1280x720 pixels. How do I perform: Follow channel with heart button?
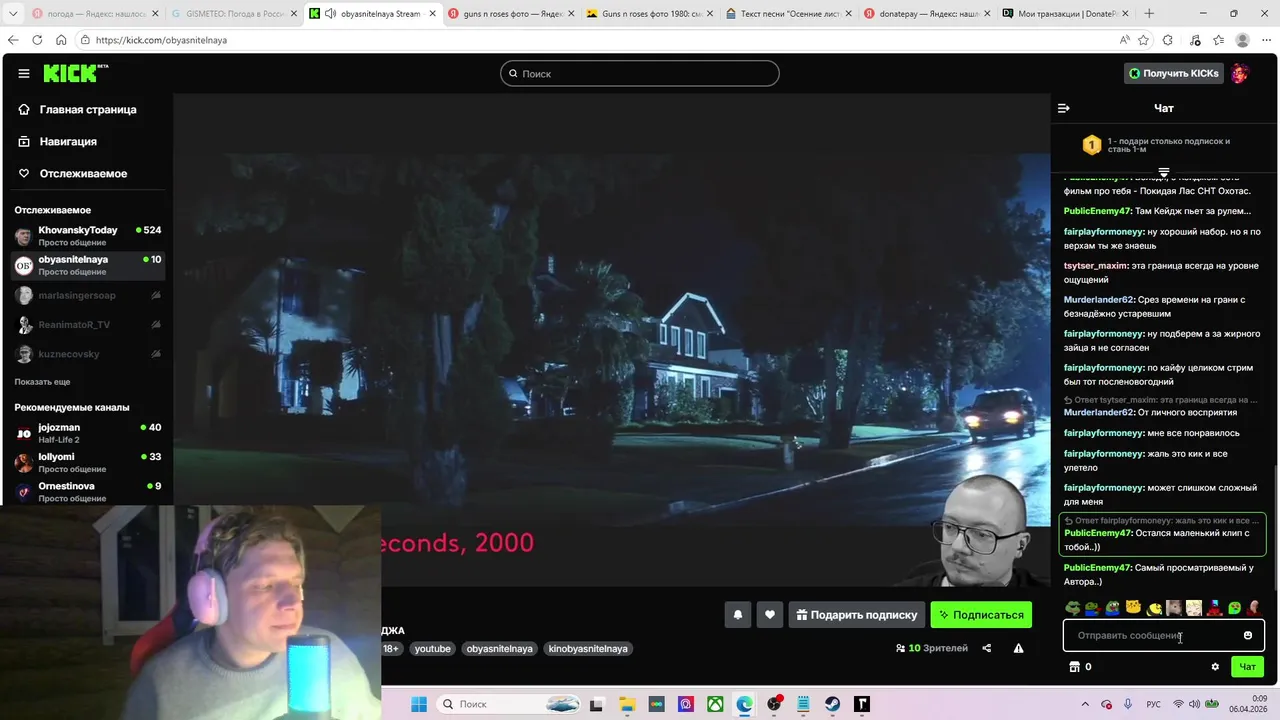pos(769,615)
